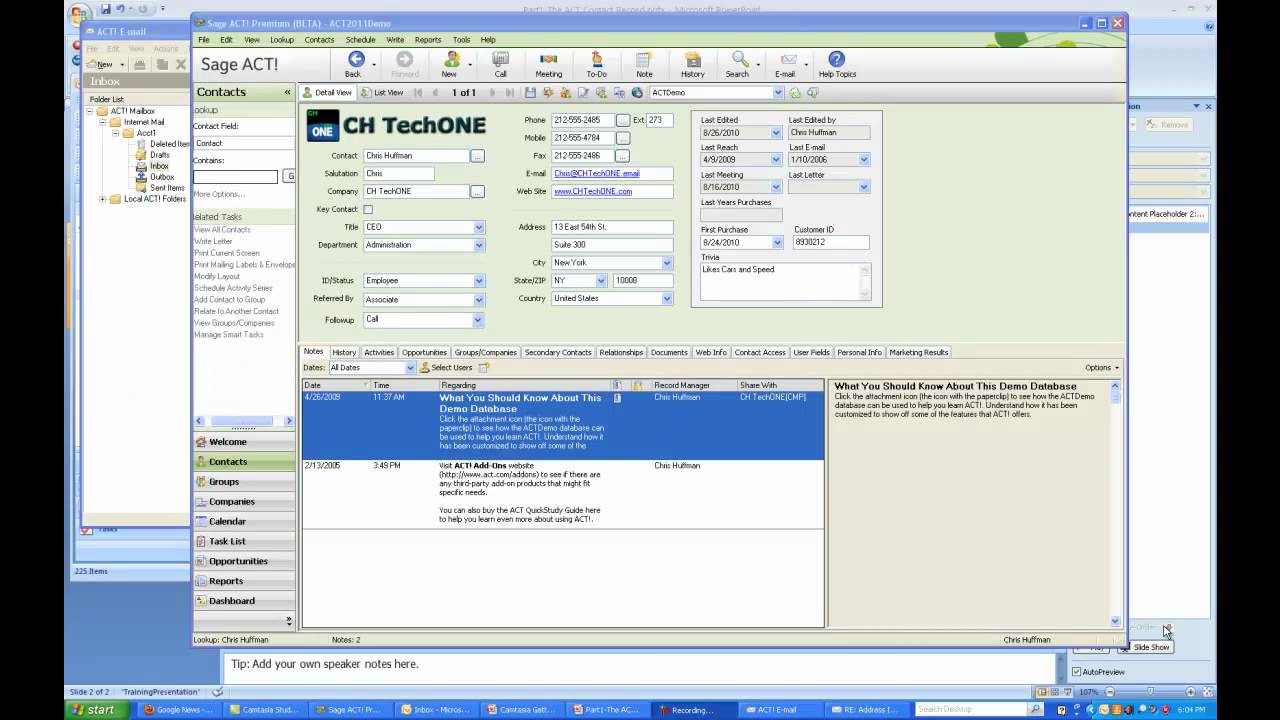The height and width of the screenshot is (720, 1280).
Task: Select Sent Items folder in E-mail window
Action: 167,188
